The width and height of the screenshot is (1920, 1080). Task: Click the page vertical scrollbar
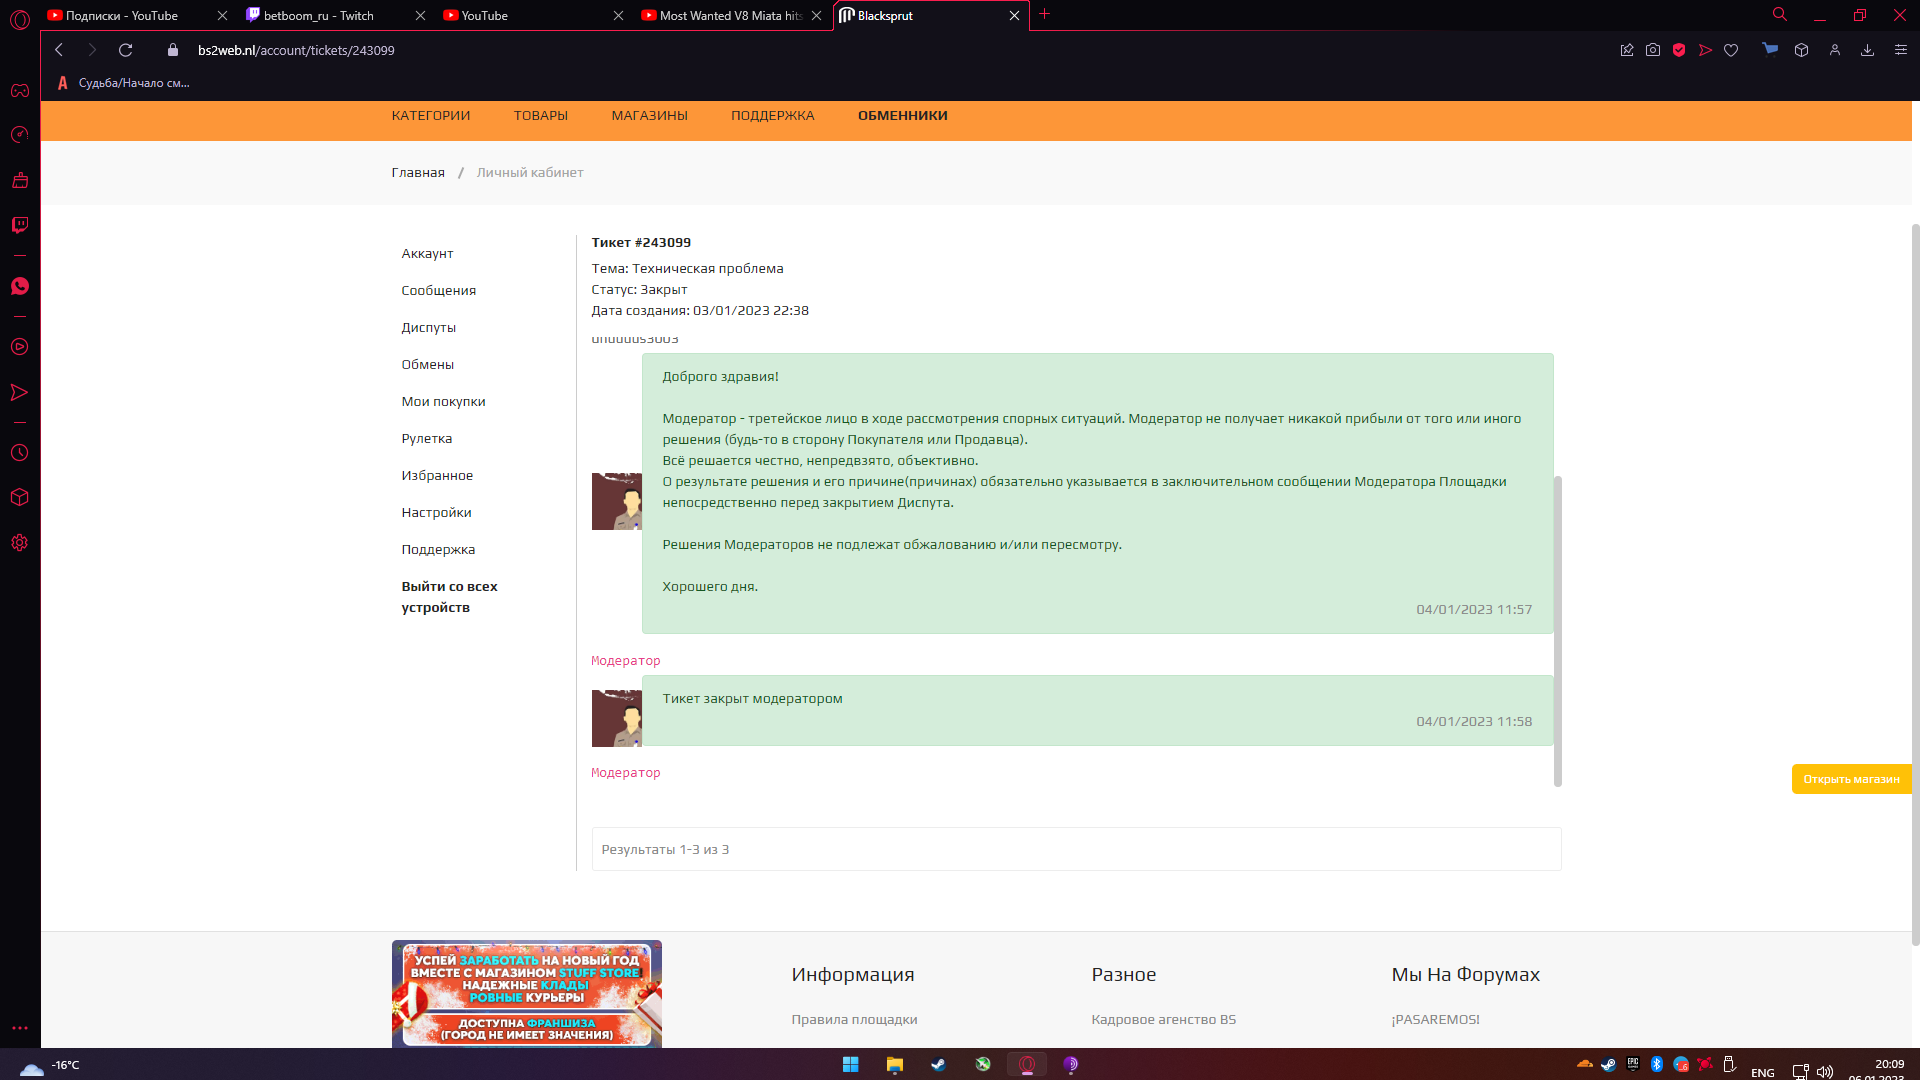tap(1915, 585)
